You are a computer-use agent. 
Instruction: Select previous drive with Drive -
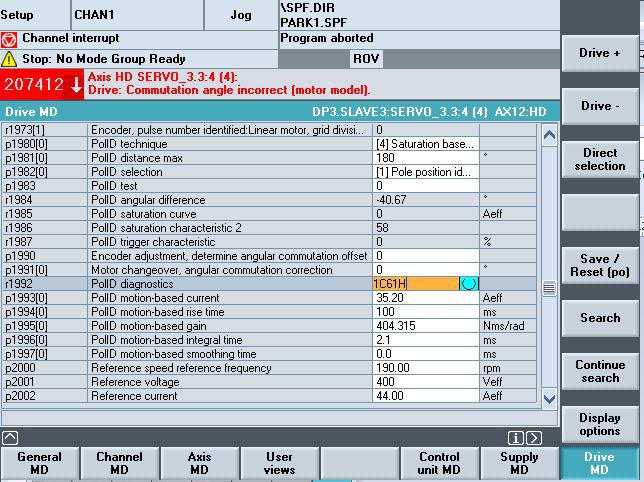pyautogui.click(x=600, y=106)
